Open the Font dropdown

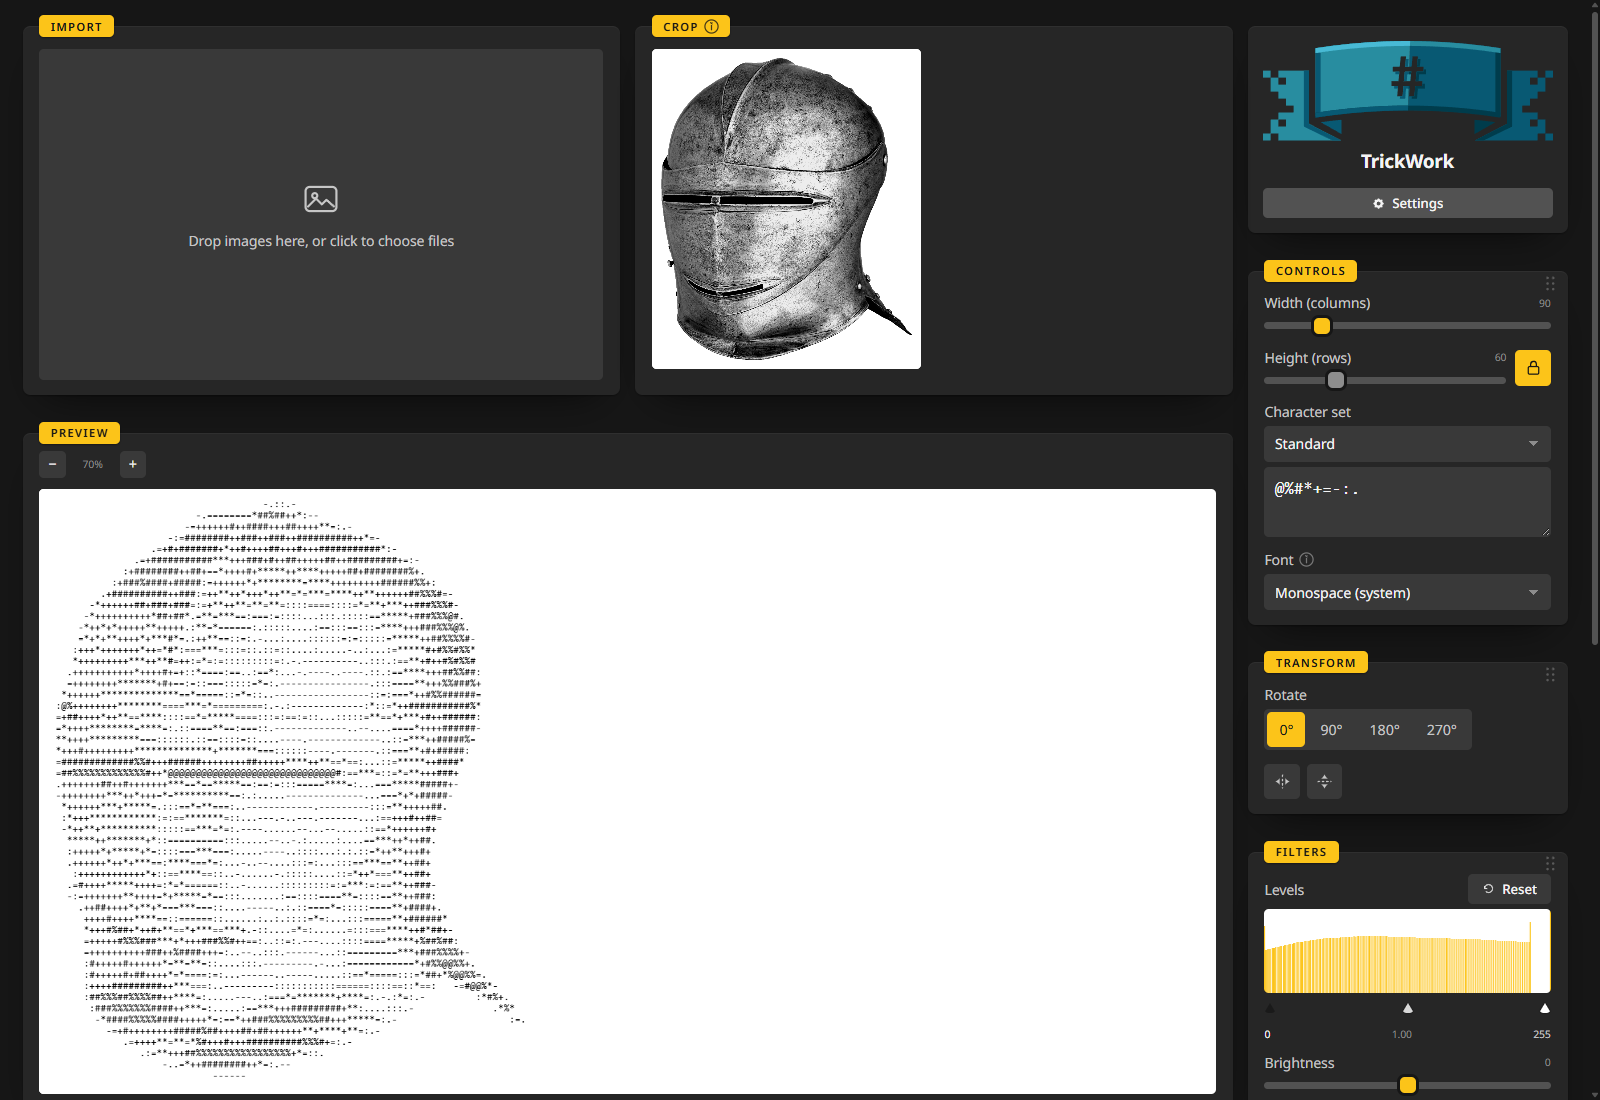coord(1407,593)
